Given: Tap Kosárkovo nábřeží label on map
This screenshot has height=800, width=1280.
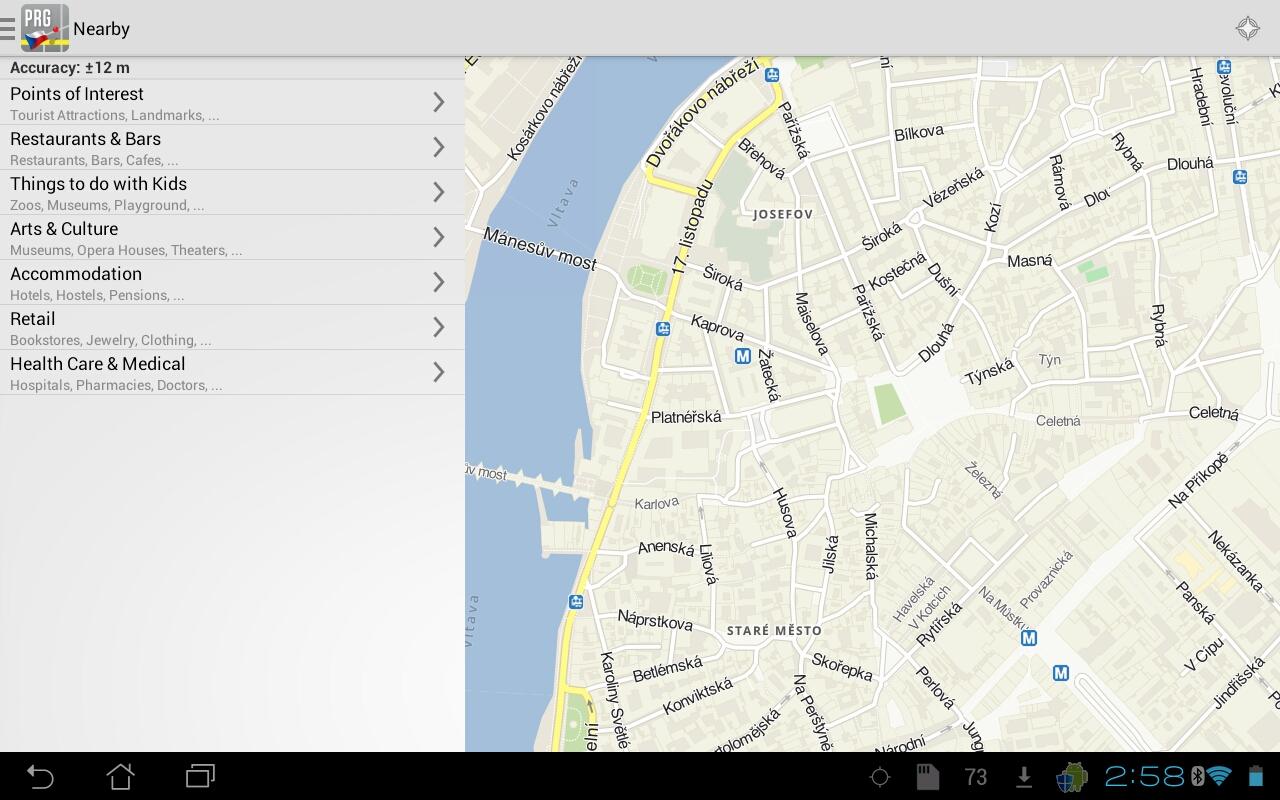Looking at the screenshot, I should coord(545,109).
